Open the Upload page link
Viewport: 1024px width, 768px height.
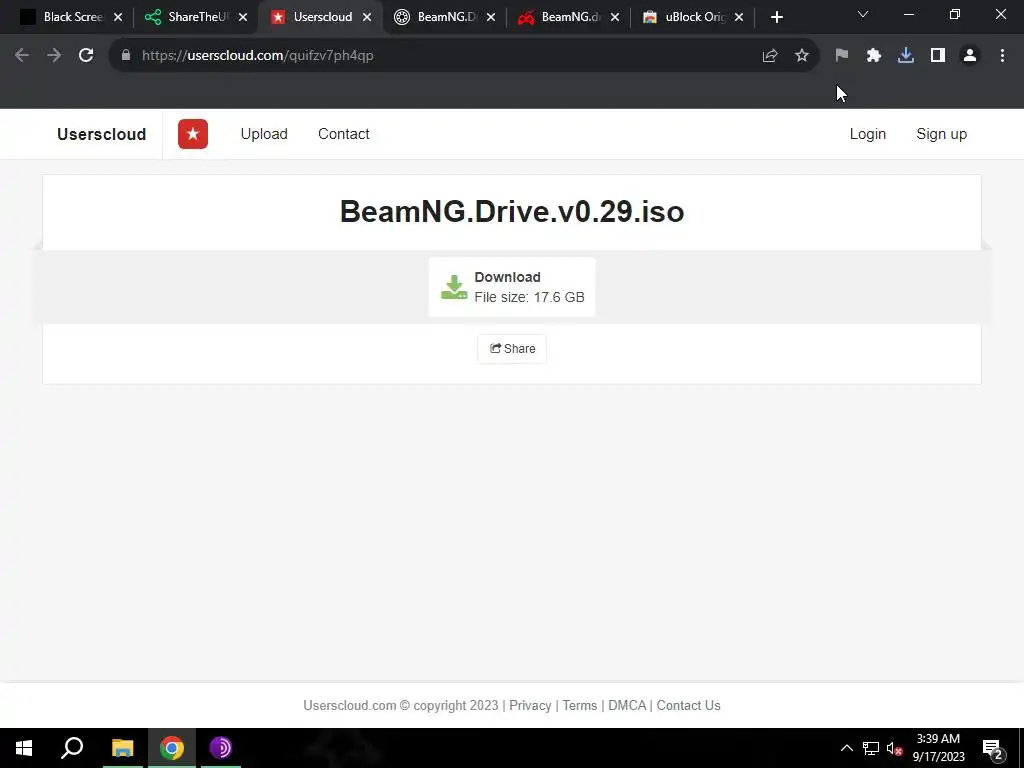(264, 134)
